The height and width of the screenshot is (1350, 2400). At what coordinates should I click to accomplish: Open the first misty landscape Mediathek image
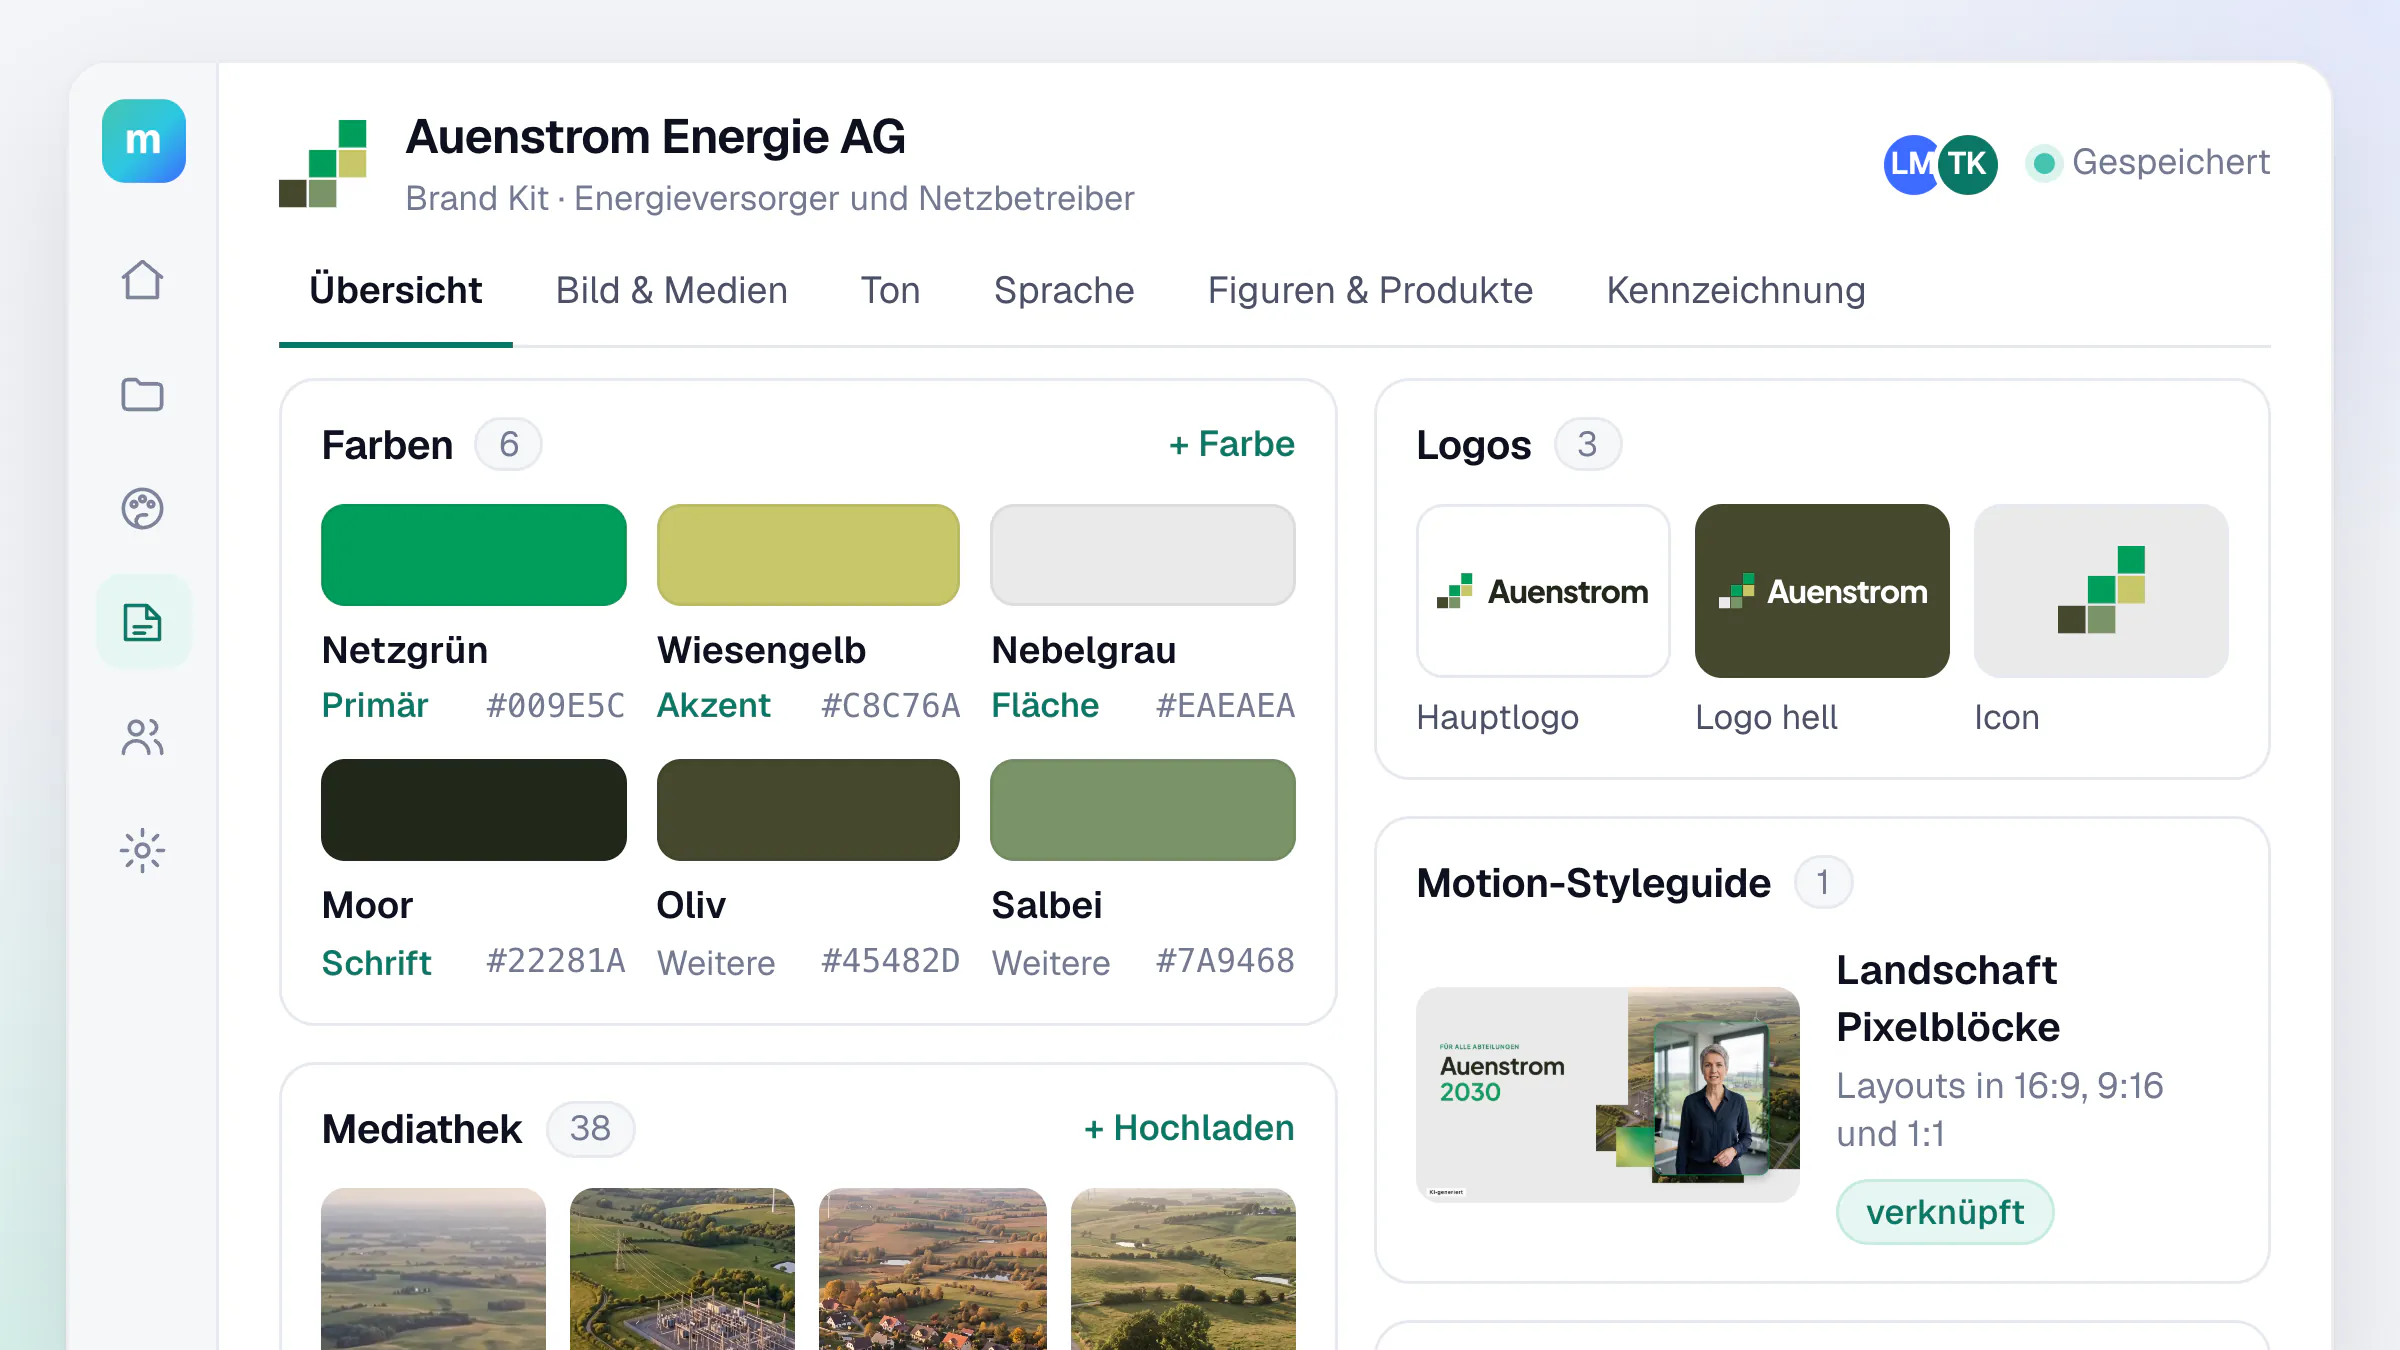(433, 1269)
